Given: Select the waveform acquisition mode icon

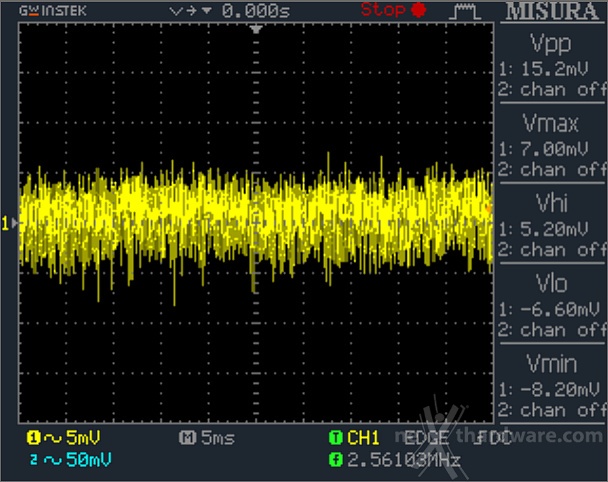Looking at the screenshot, I should (465, 12).
